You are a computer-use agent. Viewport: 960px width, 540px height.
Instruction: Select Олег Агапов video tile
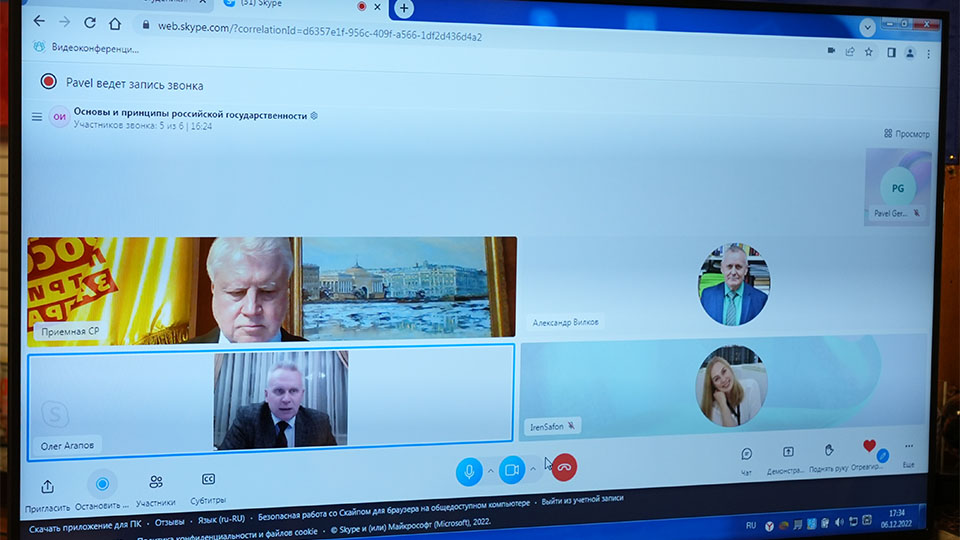coord(271,400)
